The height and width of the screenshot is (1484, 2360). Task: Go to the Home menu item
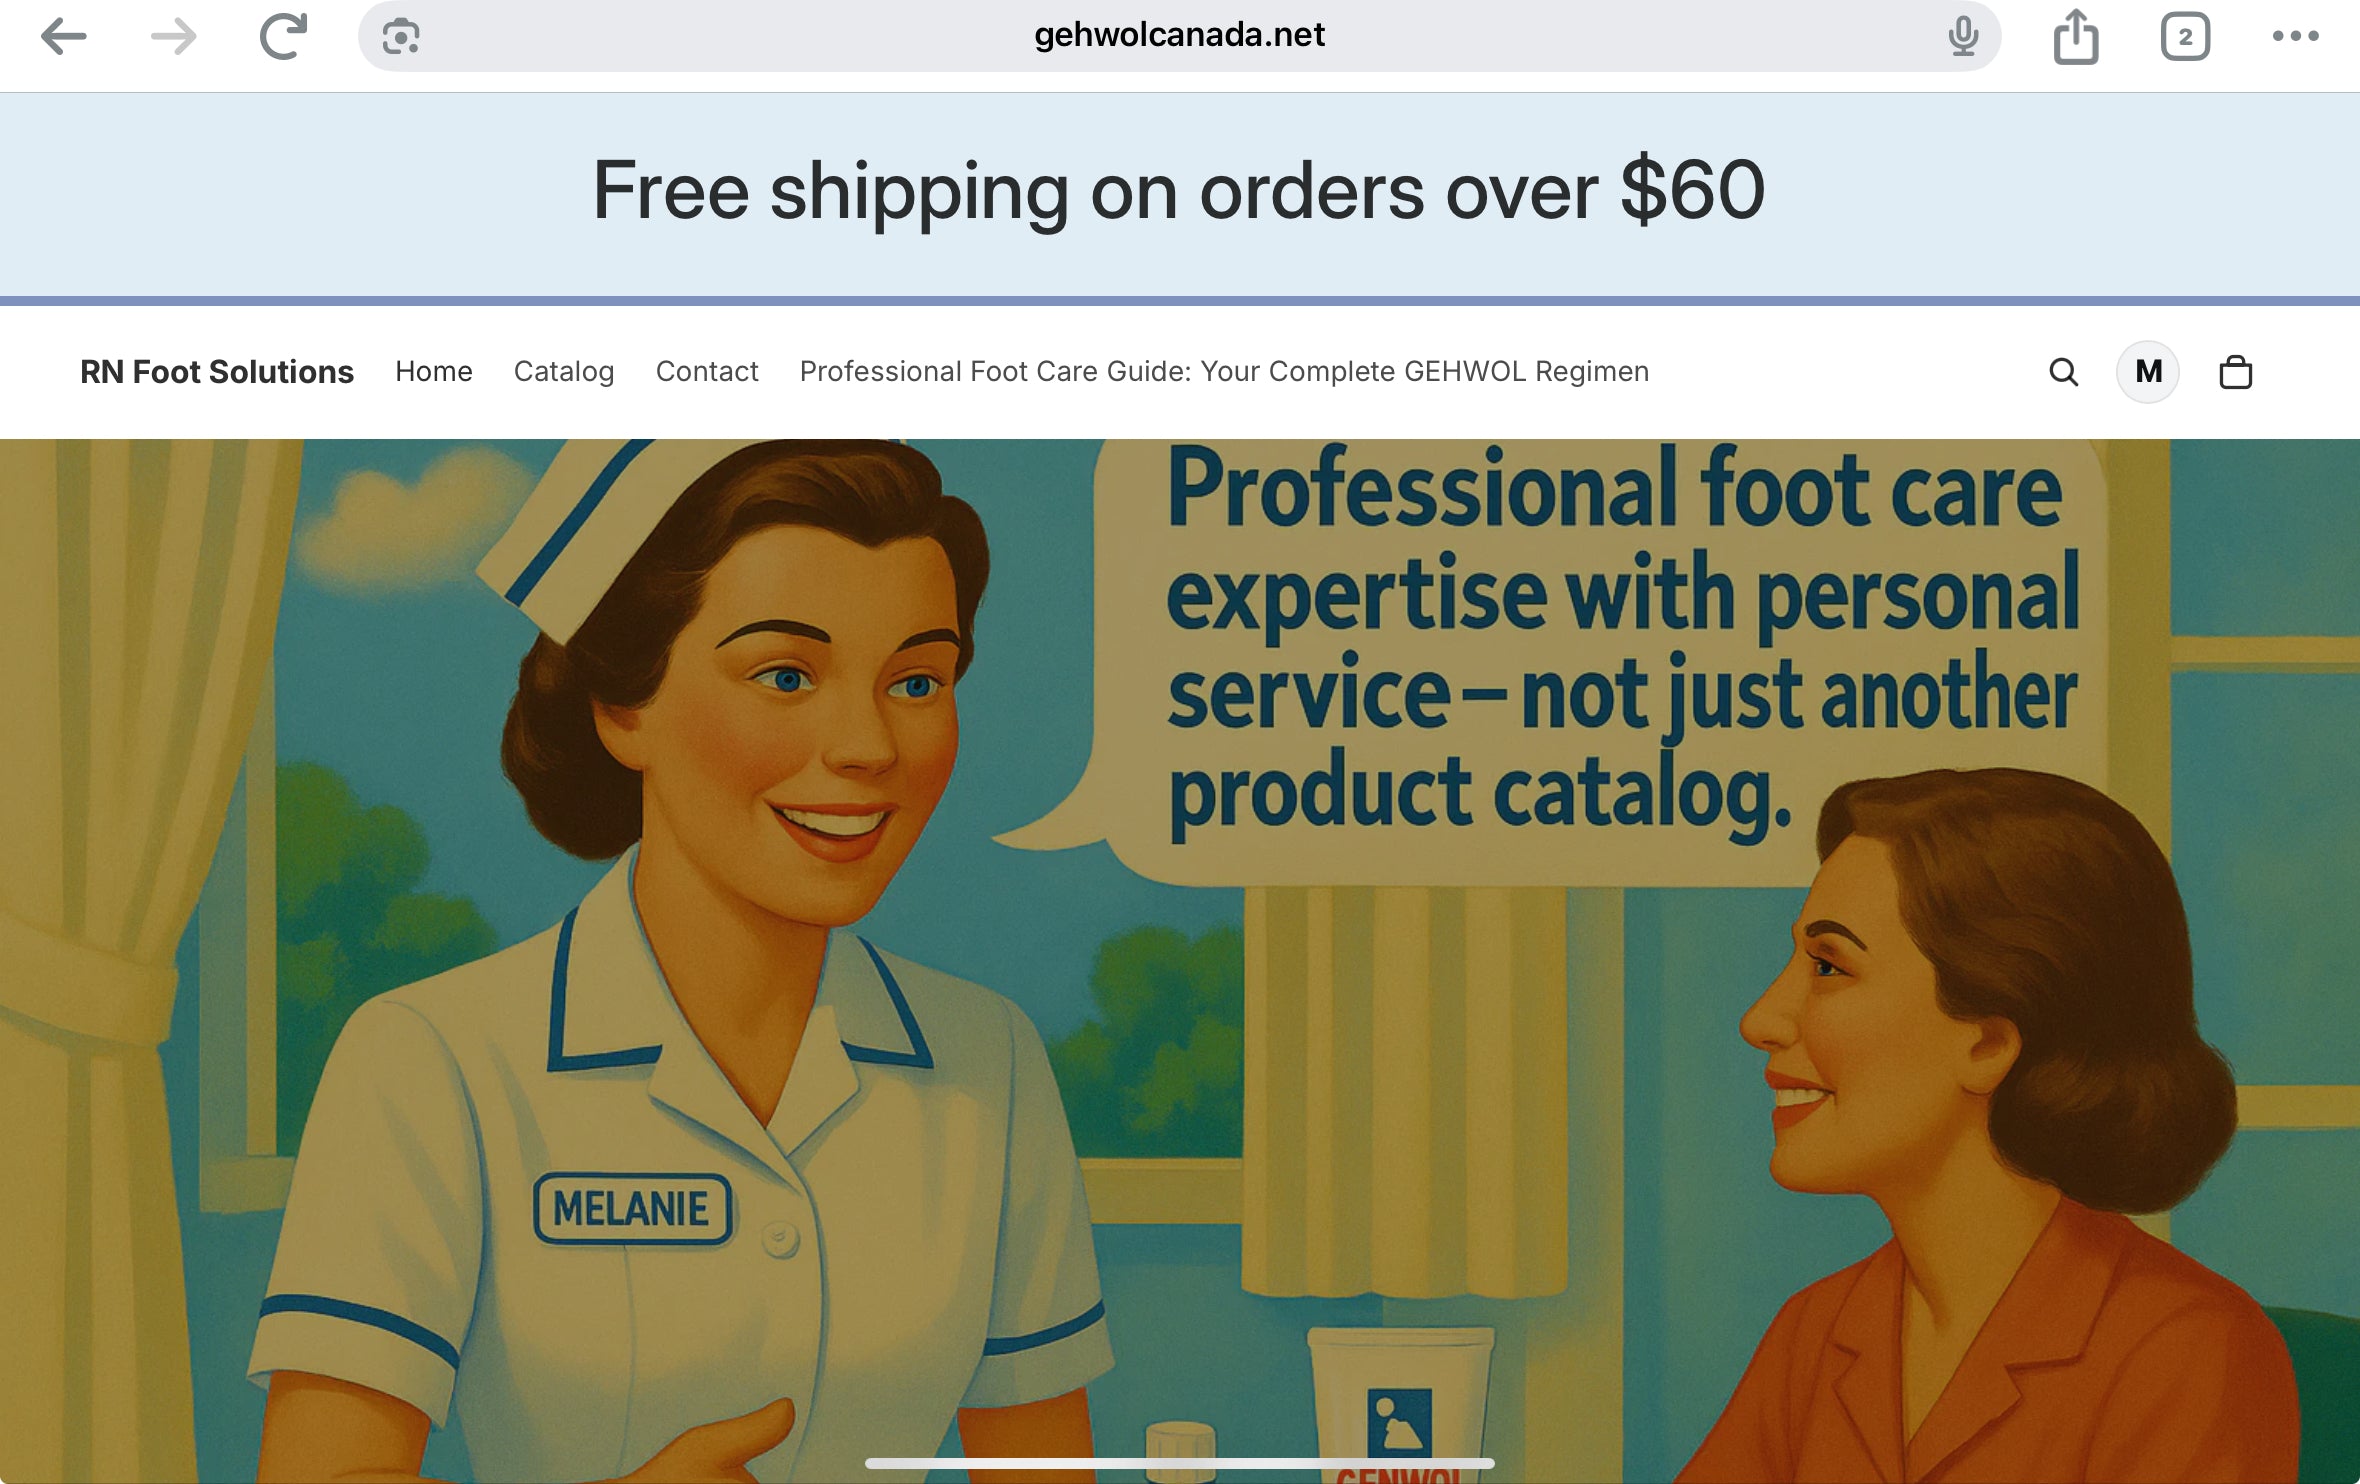point(434,371)
